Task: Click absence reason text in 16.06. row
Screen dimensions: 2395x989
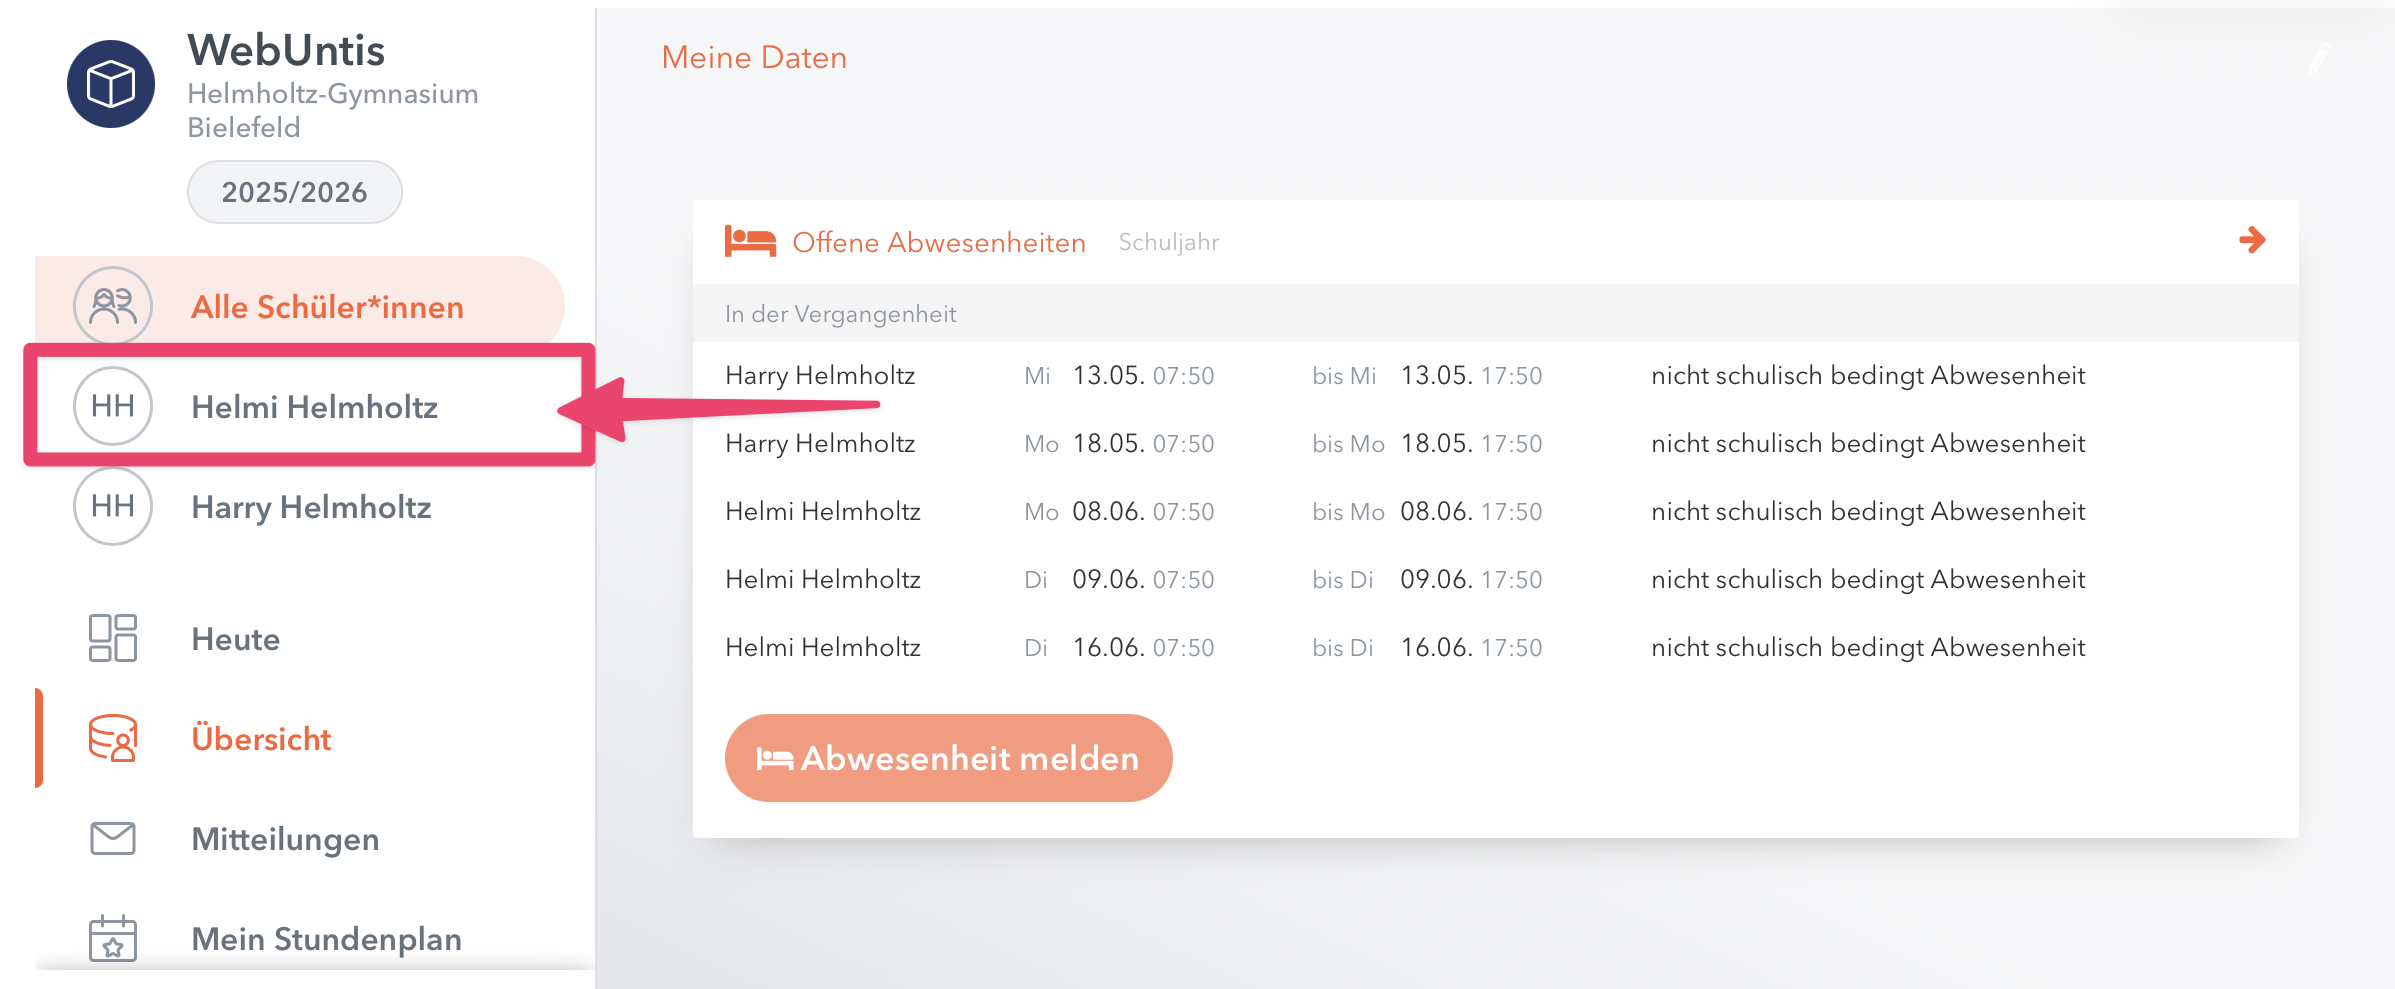Action: (1868, 648)
